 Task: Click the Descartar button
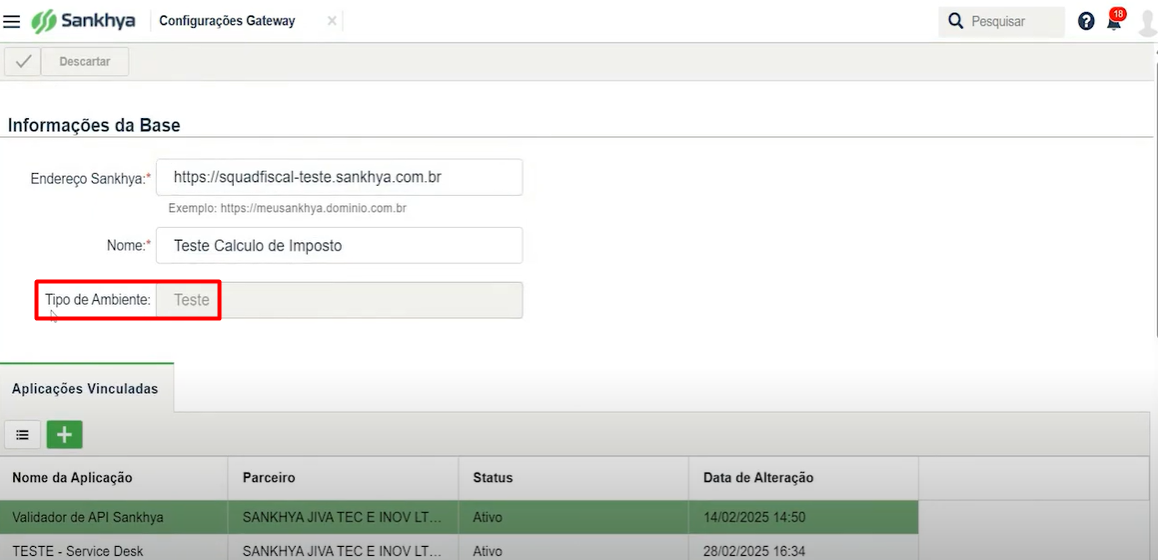coord(85,61)
